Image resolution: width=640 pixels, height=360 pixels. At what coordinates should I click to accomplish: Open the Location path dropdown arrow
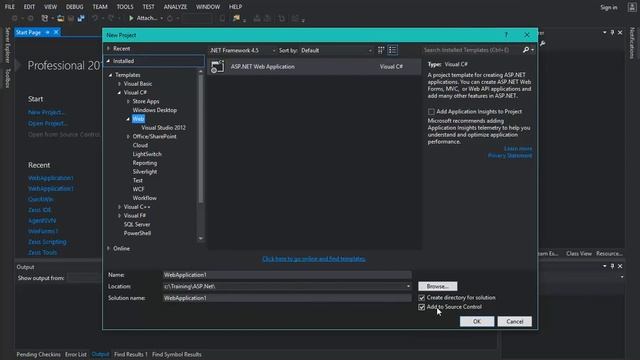tap(408, 286)
